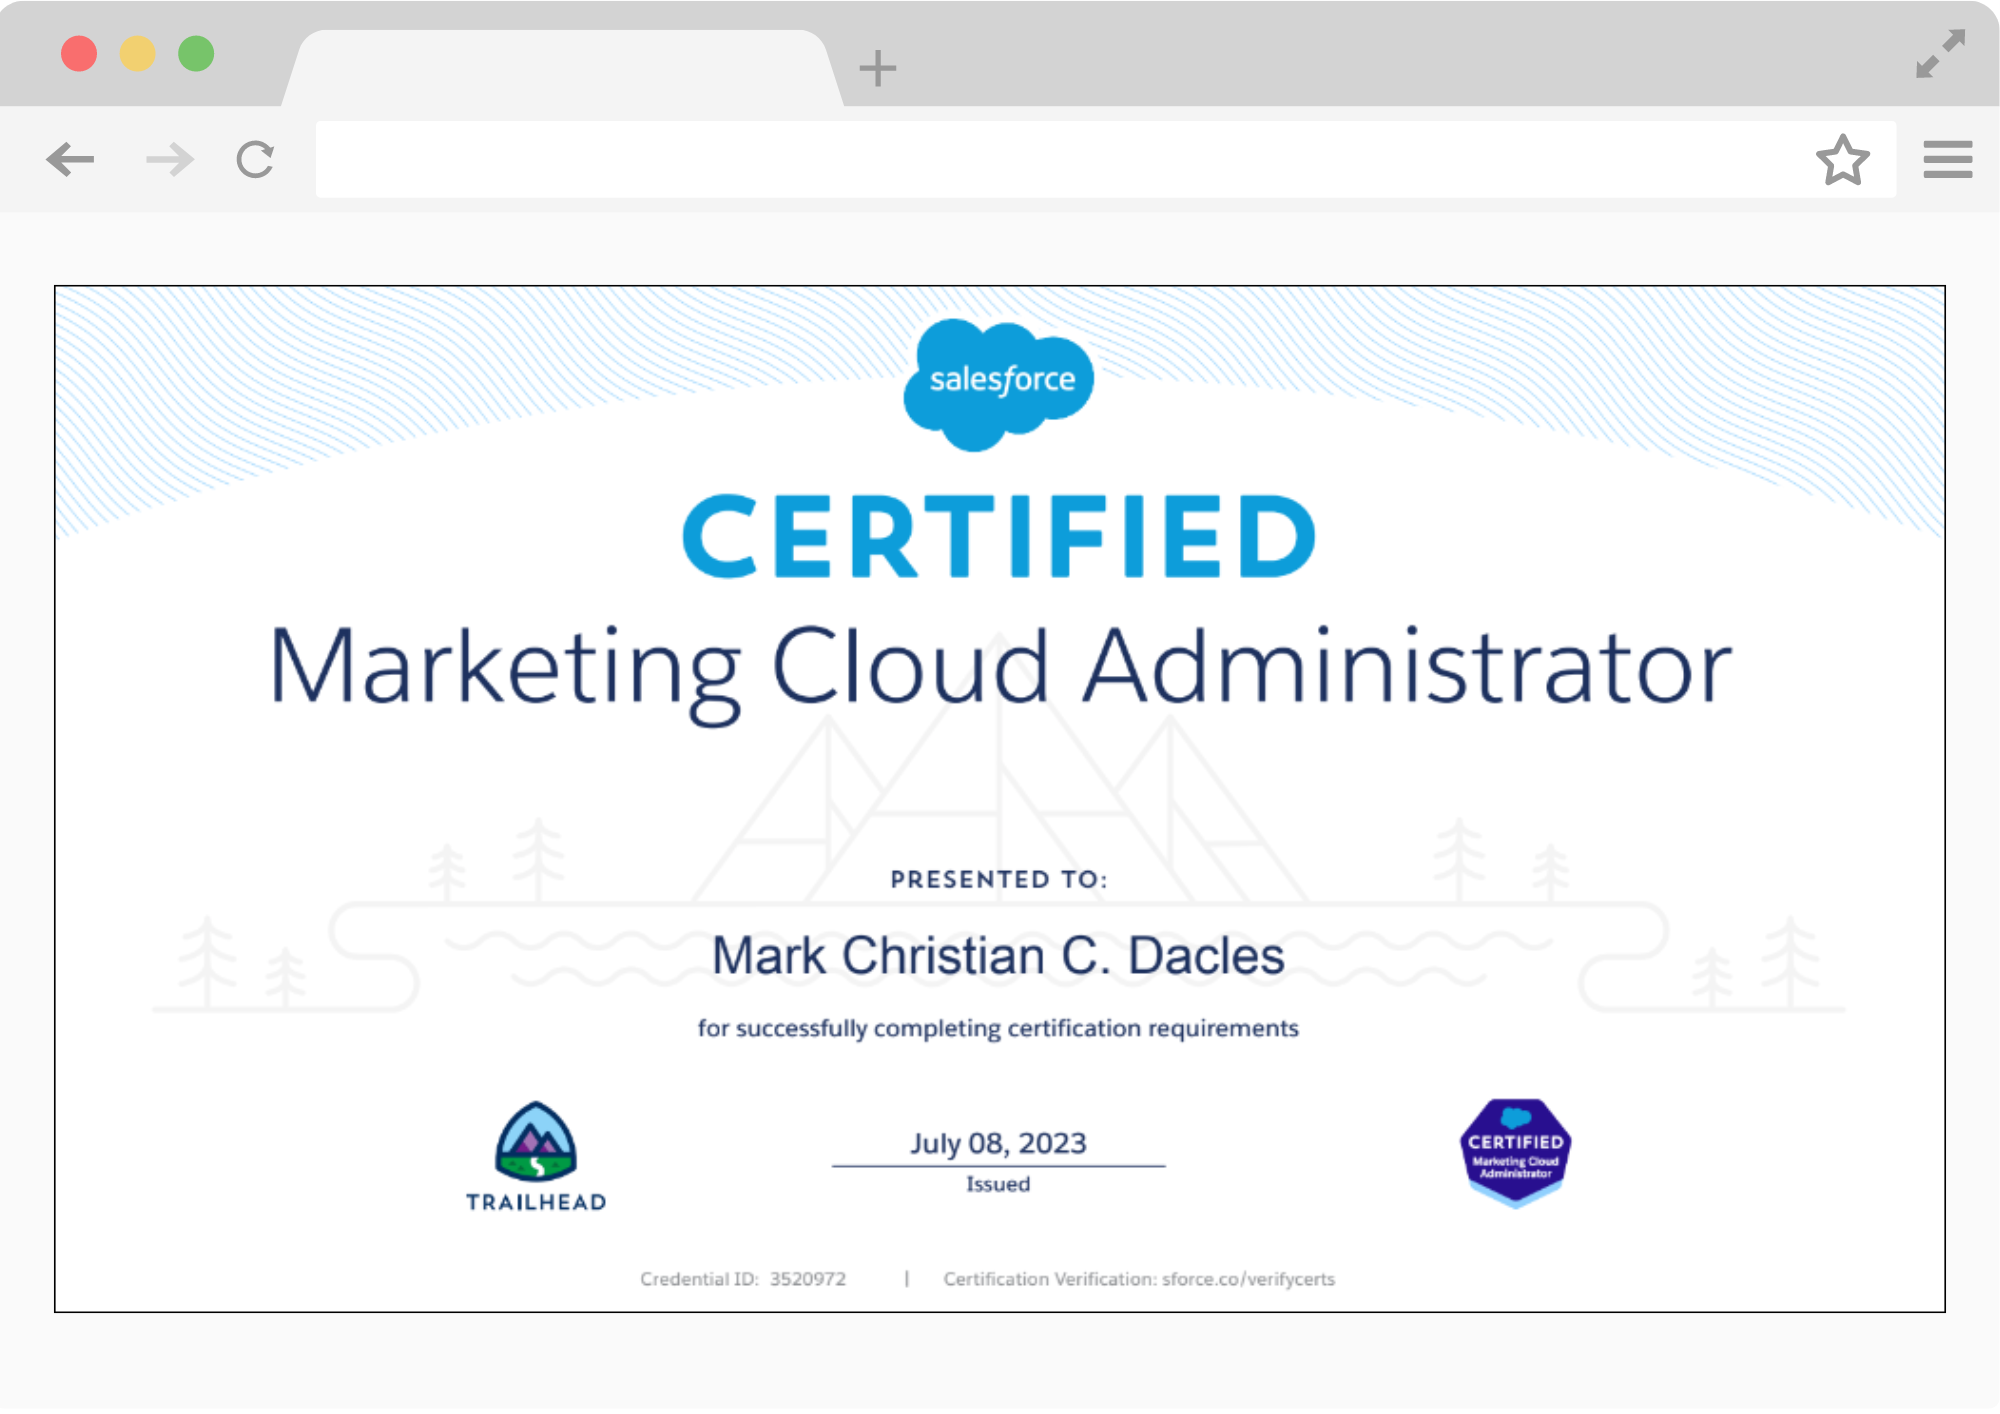This screenshot has height=1414, width=2000.
Task: Click the Trailhead logo badge
Action: click(536, 1157)
